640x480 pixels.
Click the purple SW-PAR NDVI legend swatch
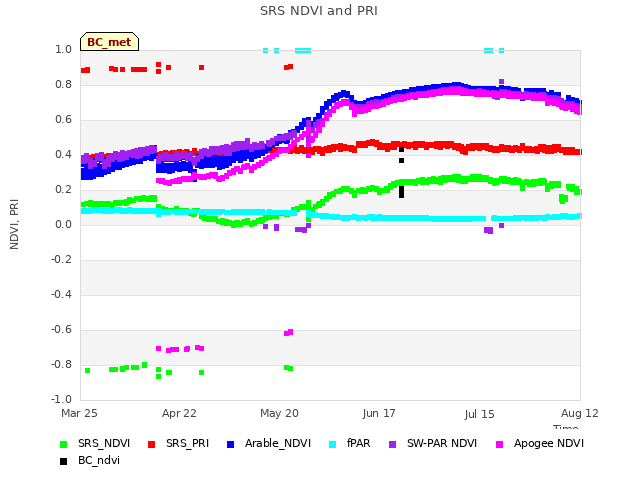(x=392, y=444)
